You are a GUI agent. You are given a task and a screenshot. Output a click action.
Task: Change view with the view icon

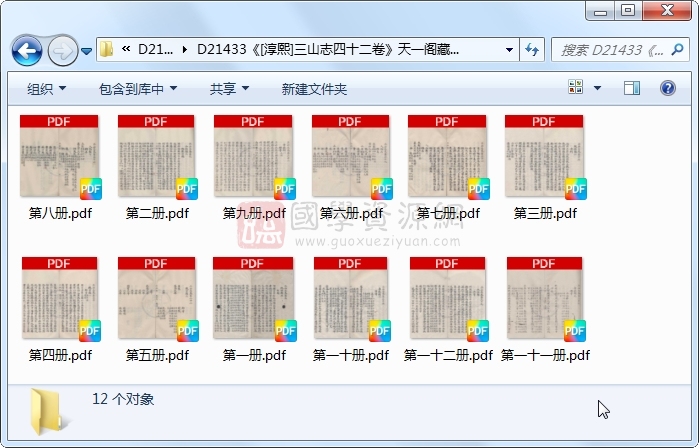576,87
